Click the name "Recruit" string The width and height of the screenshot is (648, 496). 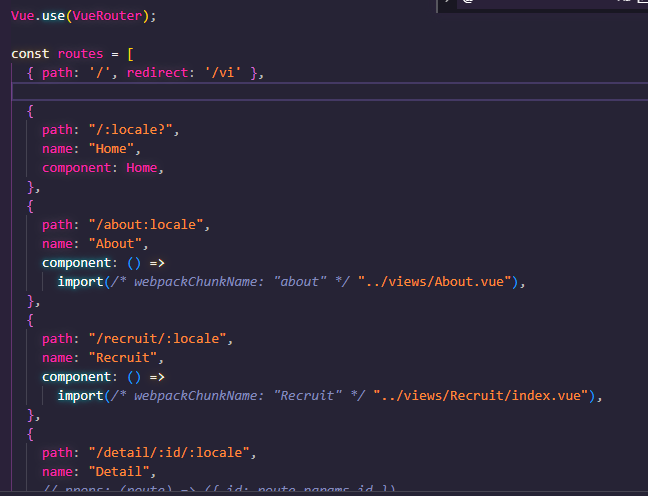(x=123, y=358)
